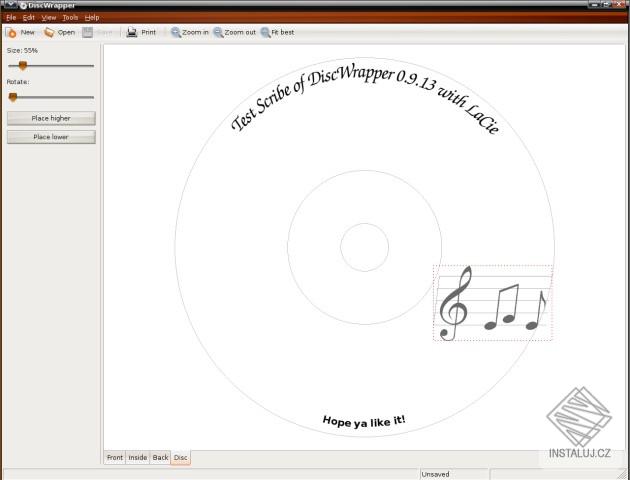This screenshot has height=480, width=630.
Task: Click the Fit best magnifier icon
Action: [265, 33]
